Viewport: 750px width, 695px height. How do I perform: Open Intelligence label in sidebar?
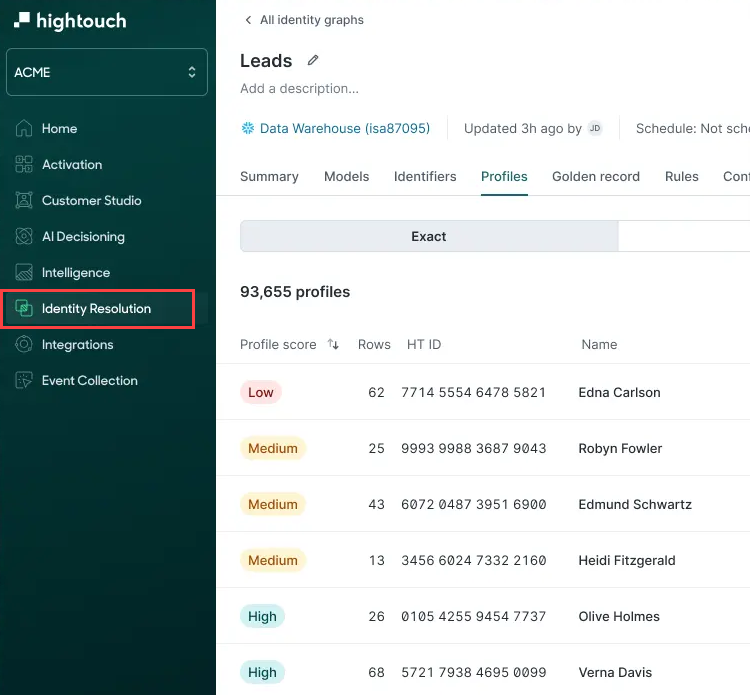pyautogui.click(x=76, y=273)
